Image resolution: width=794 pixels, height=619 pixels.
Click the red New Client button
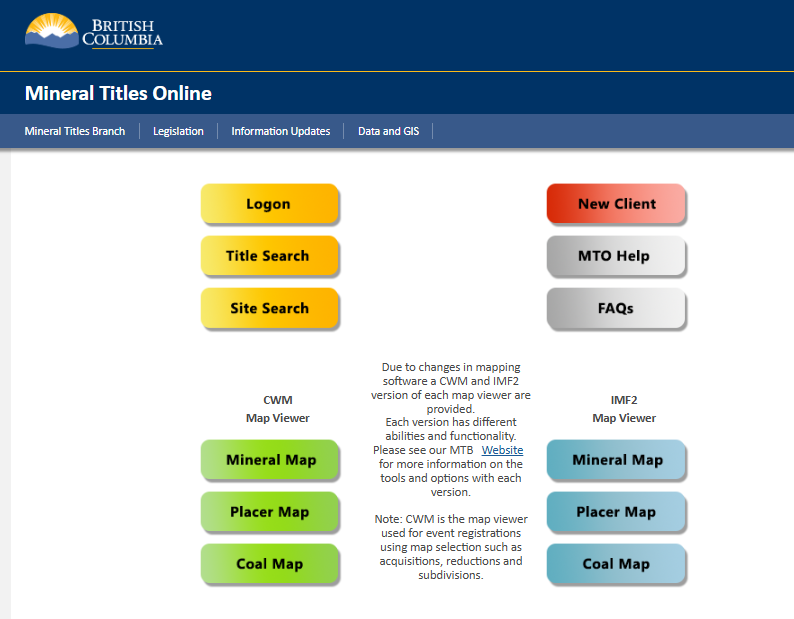click(x=616, y=204)
